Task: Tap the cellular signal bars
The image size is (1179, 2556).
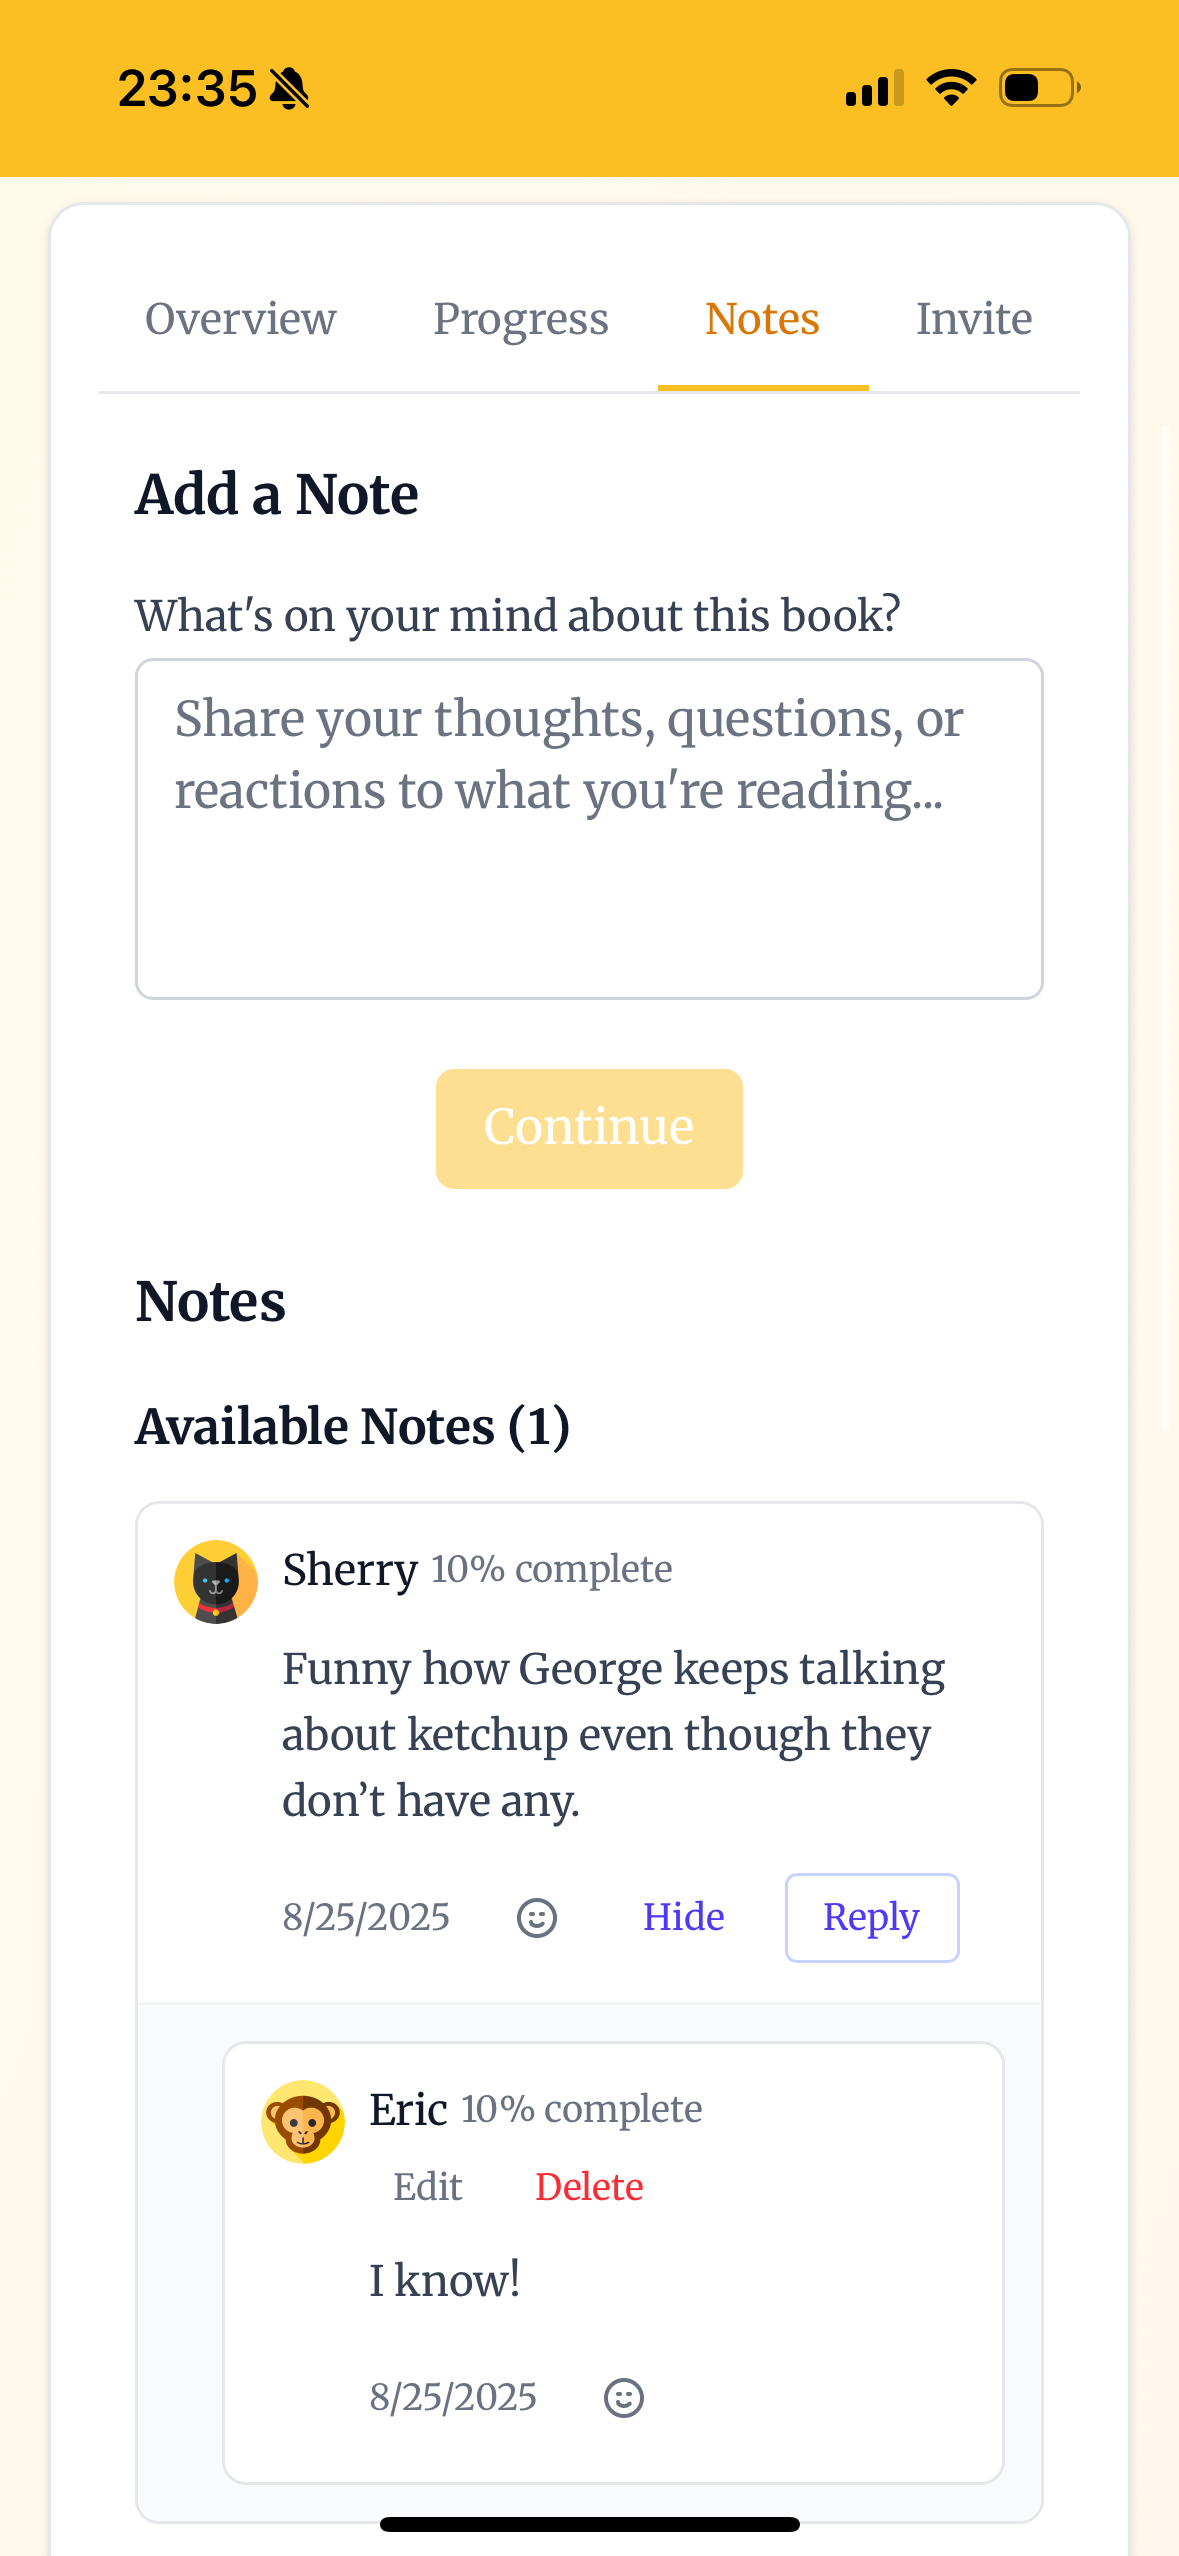Action: pos(874,88)
